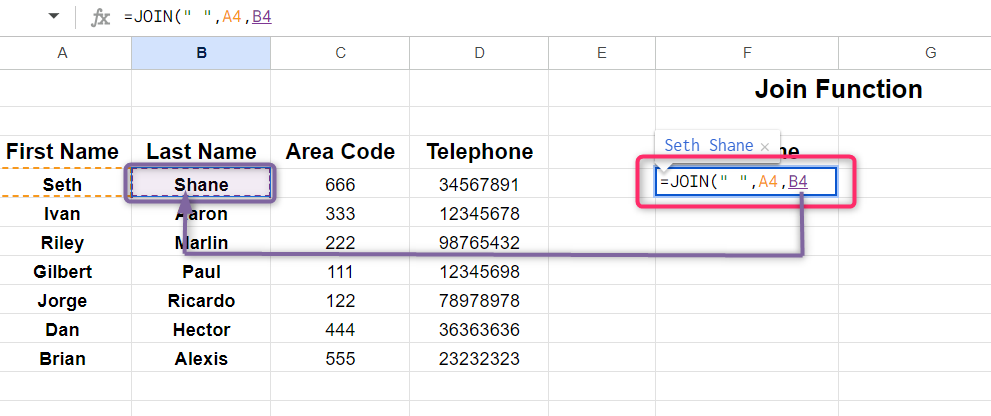The height and width of the screenshot is (416, 991).
Task: Open the name box dropdown arrow
Action: (53, 17)
